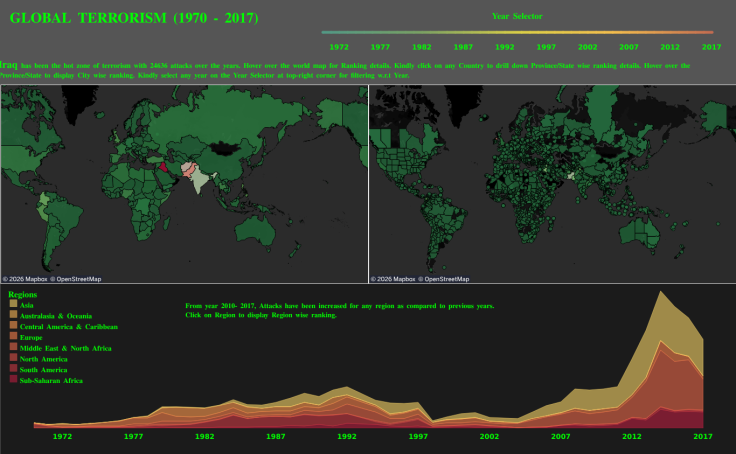736x454 pixels.
Task: Select Middle East & North Africa region label
Action: [x=66, y=348]
